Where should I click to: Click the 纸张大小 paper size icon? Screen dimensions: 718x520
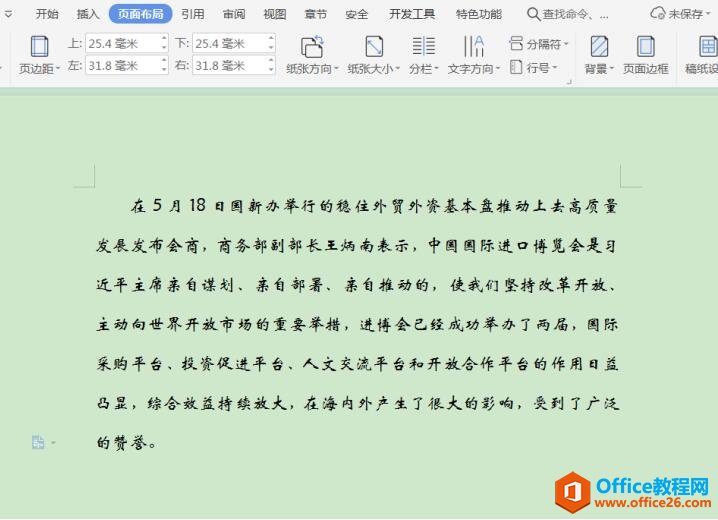[x=374, y=46]
